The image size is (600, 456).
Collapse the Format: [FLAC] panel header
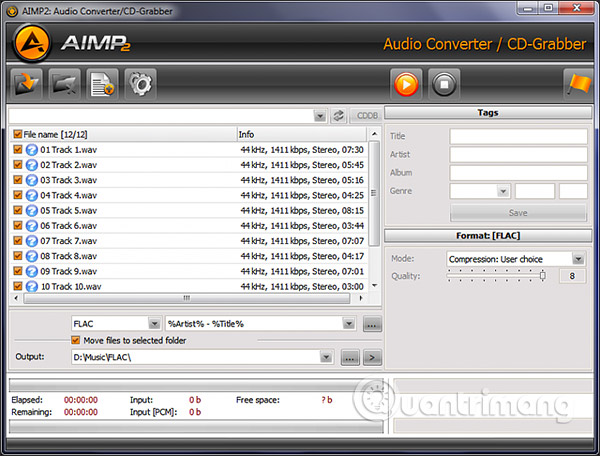coord(488,236)
